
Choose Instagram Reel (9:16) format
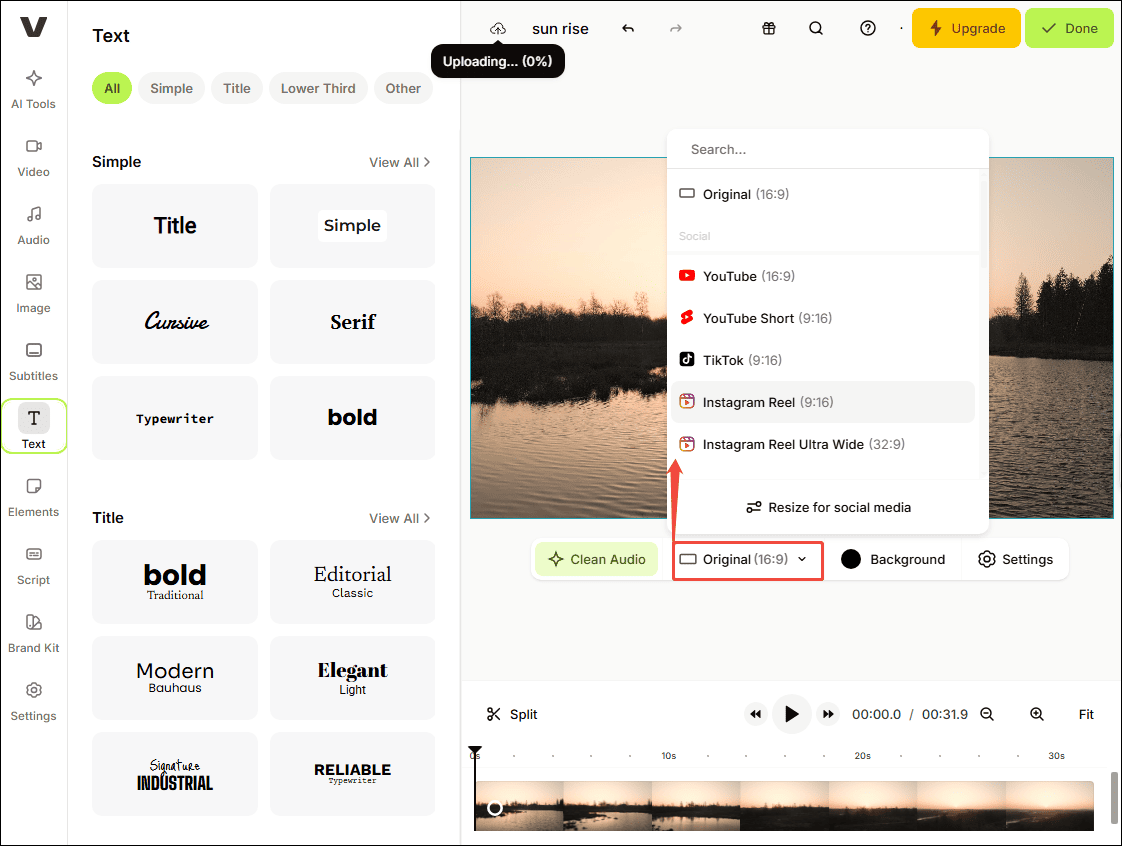[823, 402]
